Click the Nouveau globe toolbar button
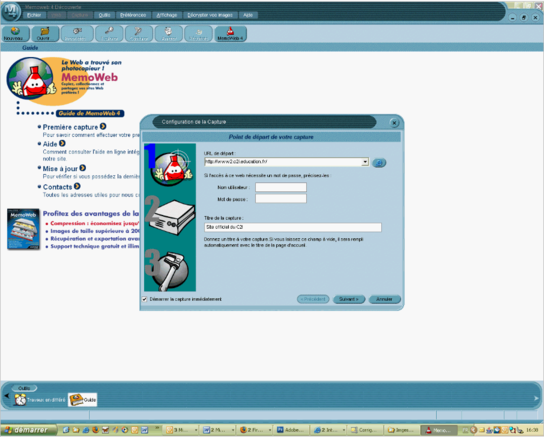 (x=15, y=34)
